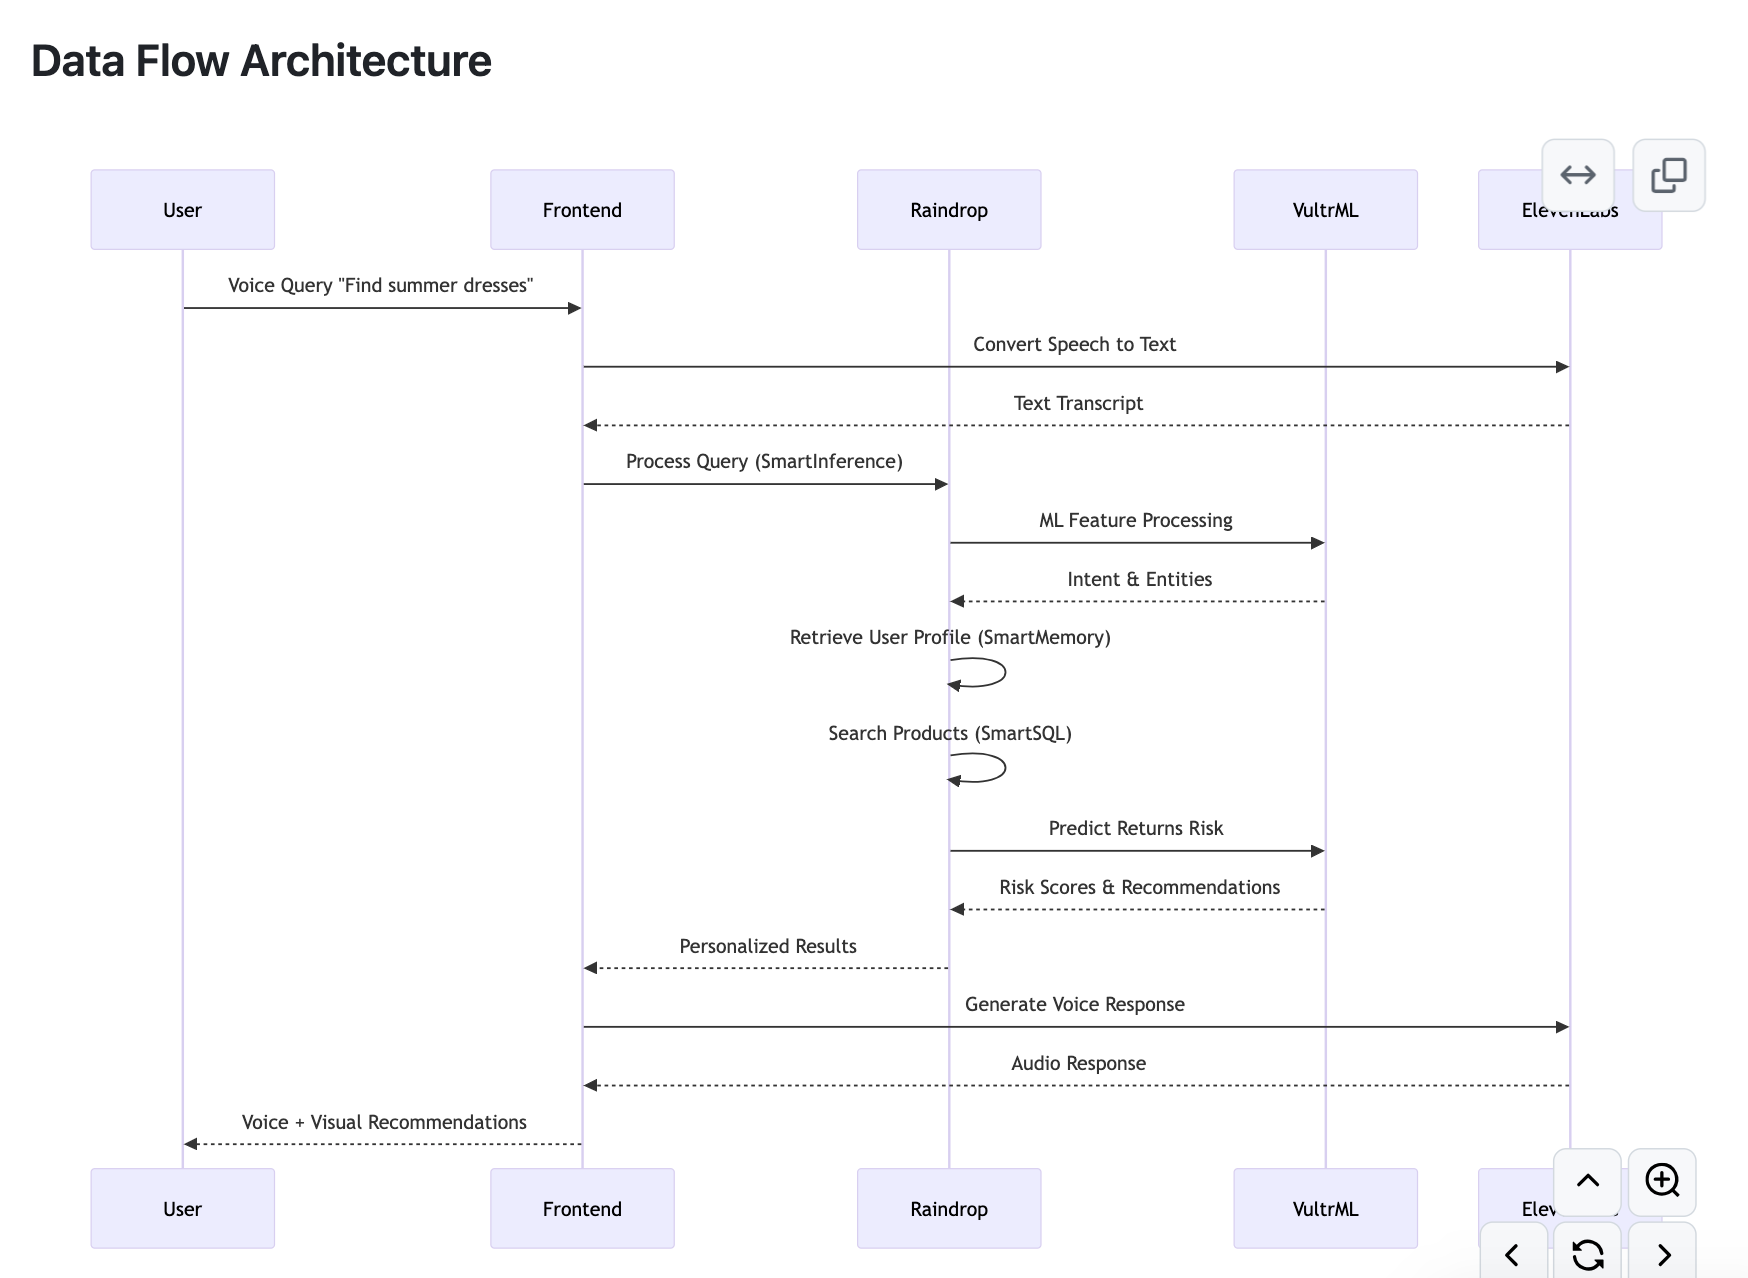Click the bottom User participant box
Screen dimensions: 1748x1278
(x=183, y=1209)
